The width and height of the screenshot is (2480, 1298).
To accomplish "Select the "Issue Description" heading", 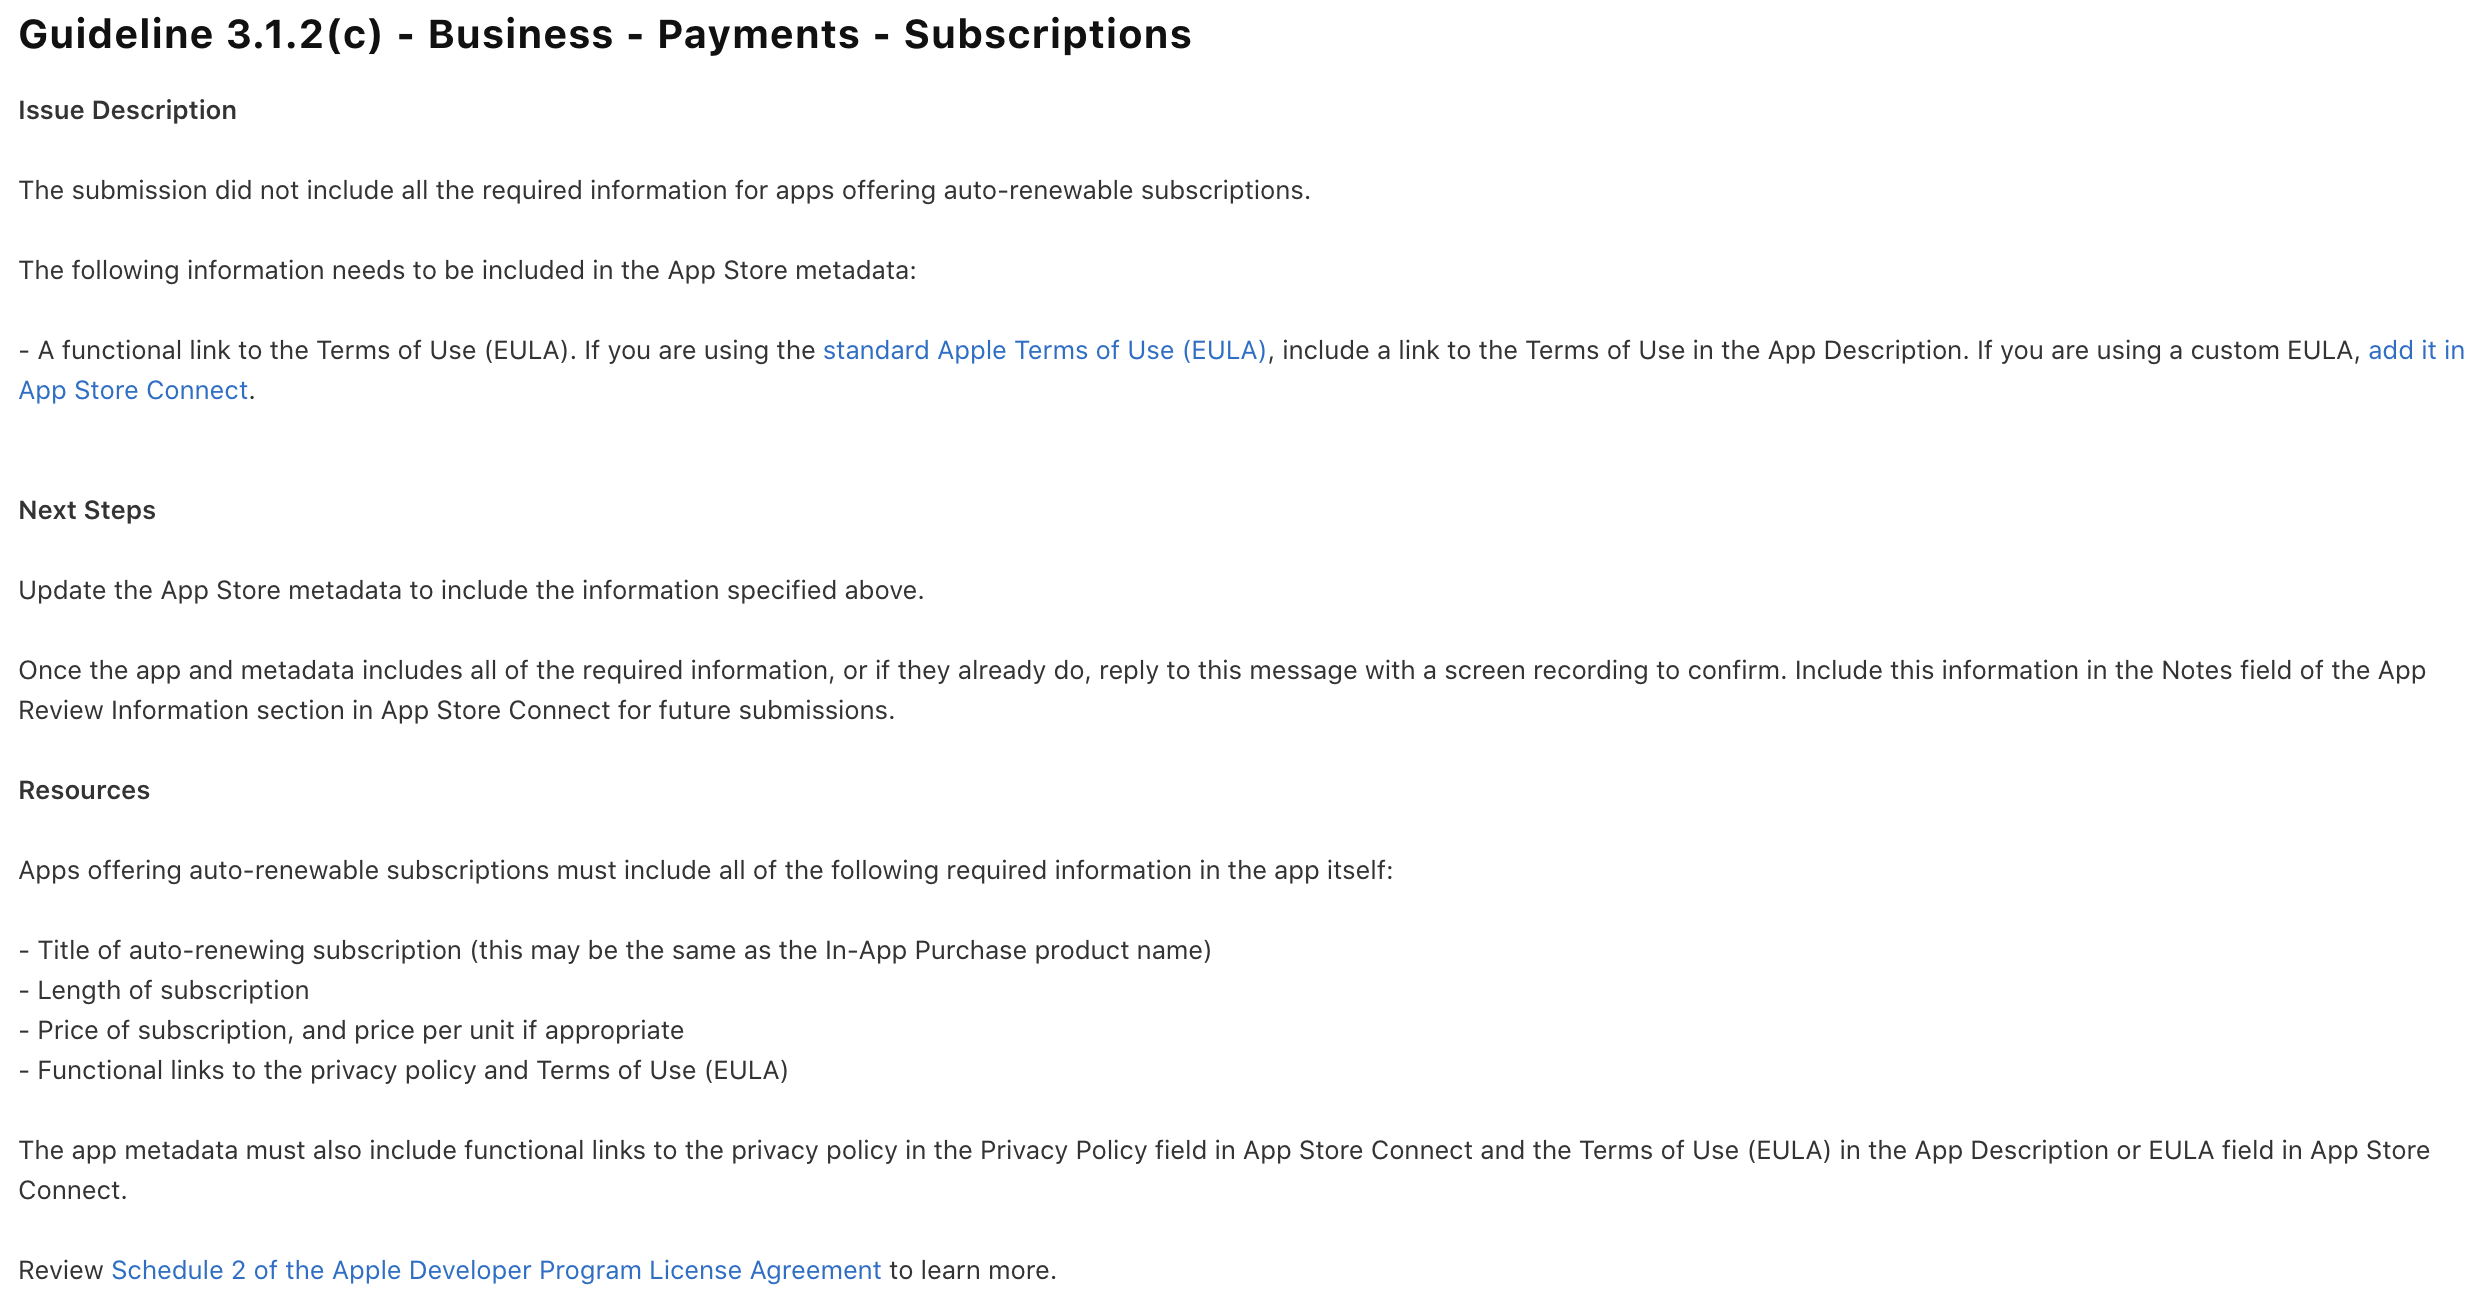I will [x=127, y=111].
